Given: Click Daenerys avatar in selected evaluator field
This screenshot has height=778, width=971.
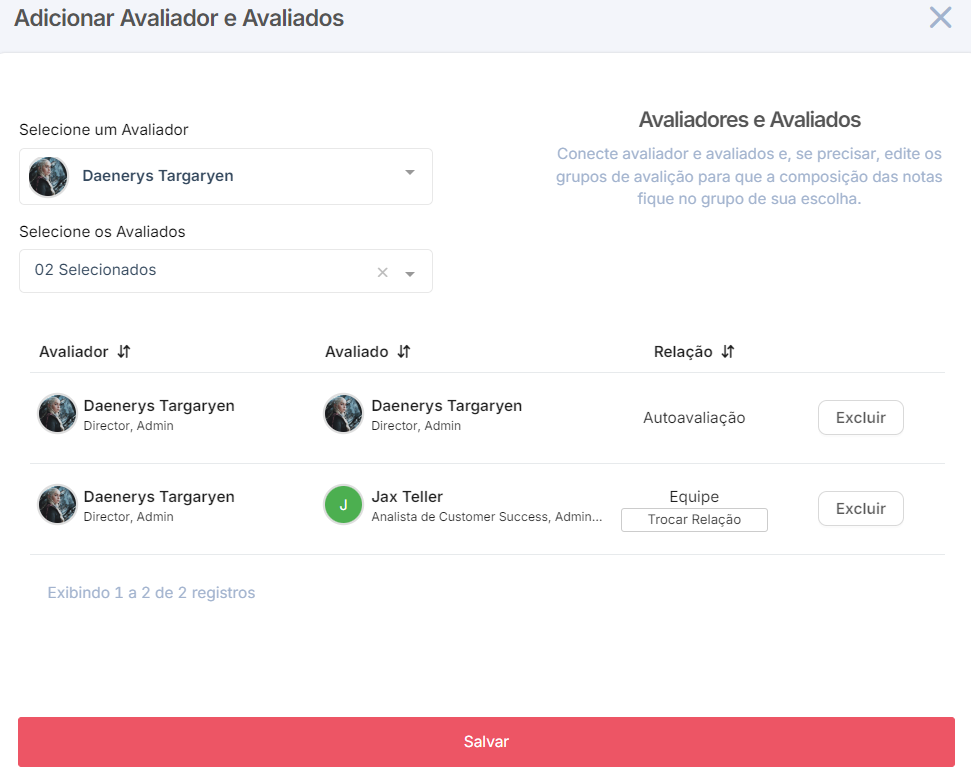Looking at the screenshot, I should tap(48, 177).
